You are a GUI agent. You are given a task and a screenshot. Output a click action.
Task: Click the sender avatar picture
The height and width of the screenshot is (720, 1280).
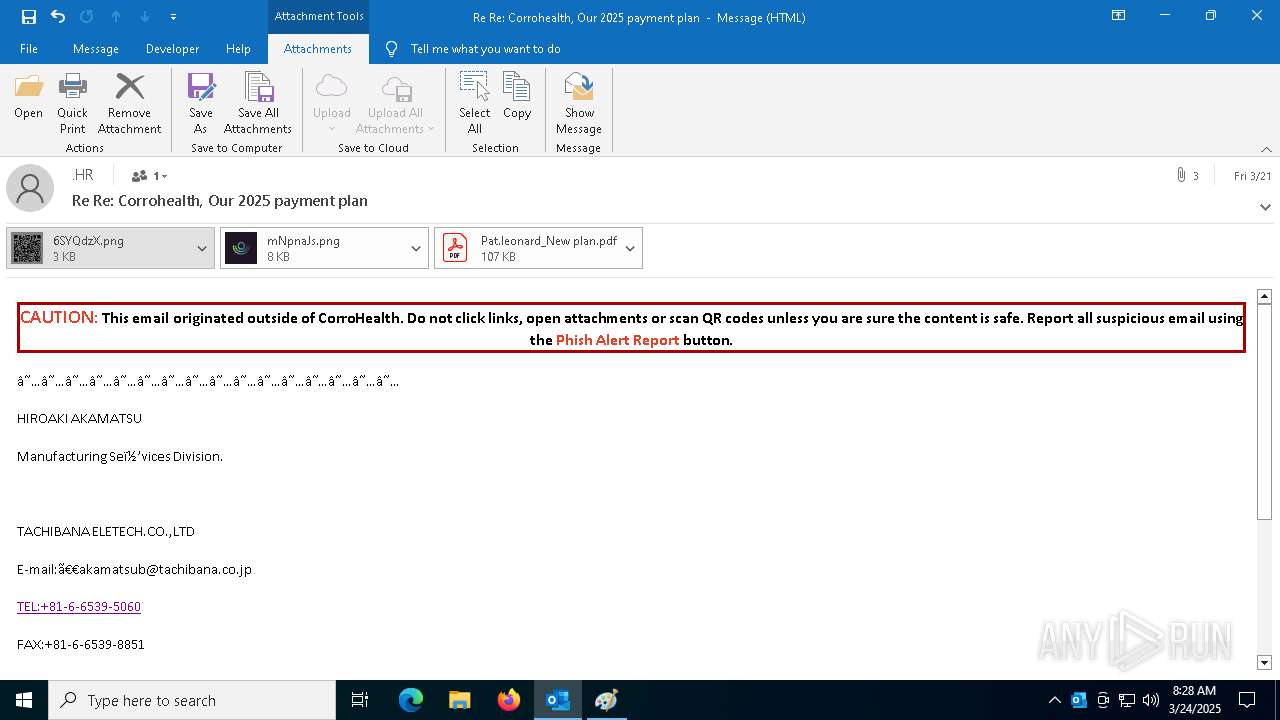tap(30, 188)
